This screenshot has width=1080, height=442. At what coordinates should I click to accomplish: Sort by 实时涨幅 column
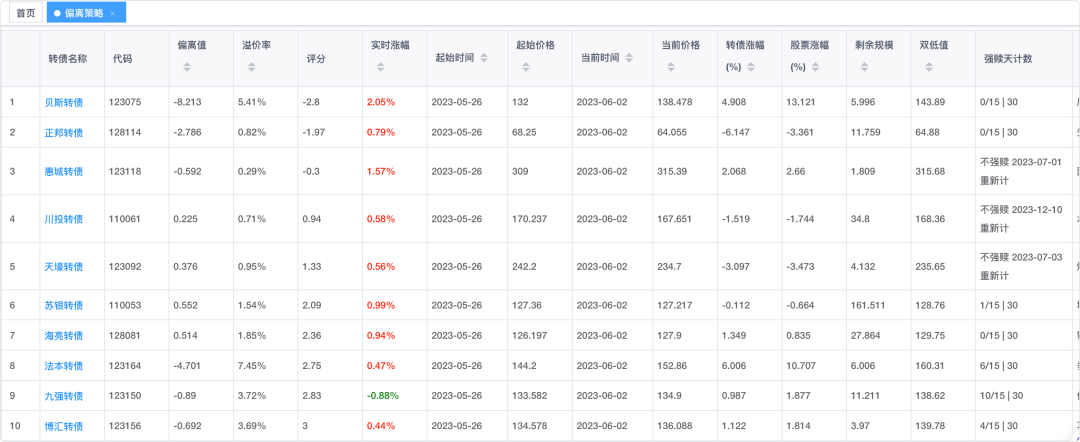tap(380, 67)
